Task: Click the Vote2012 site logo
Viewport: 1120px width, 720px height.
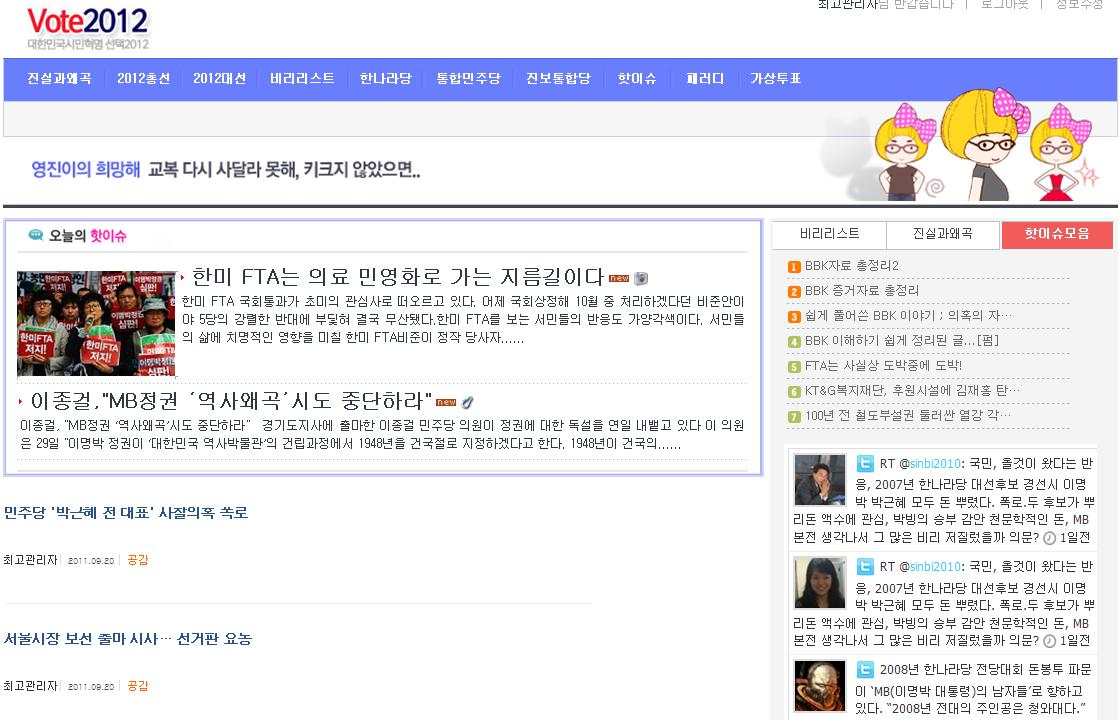Action: [x=88, y=29]
